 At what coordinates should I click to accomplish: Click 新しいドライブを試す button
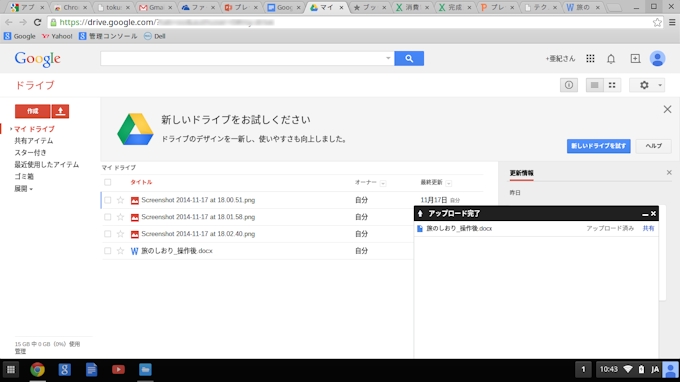pyautogui.click(x=598, y=146)
